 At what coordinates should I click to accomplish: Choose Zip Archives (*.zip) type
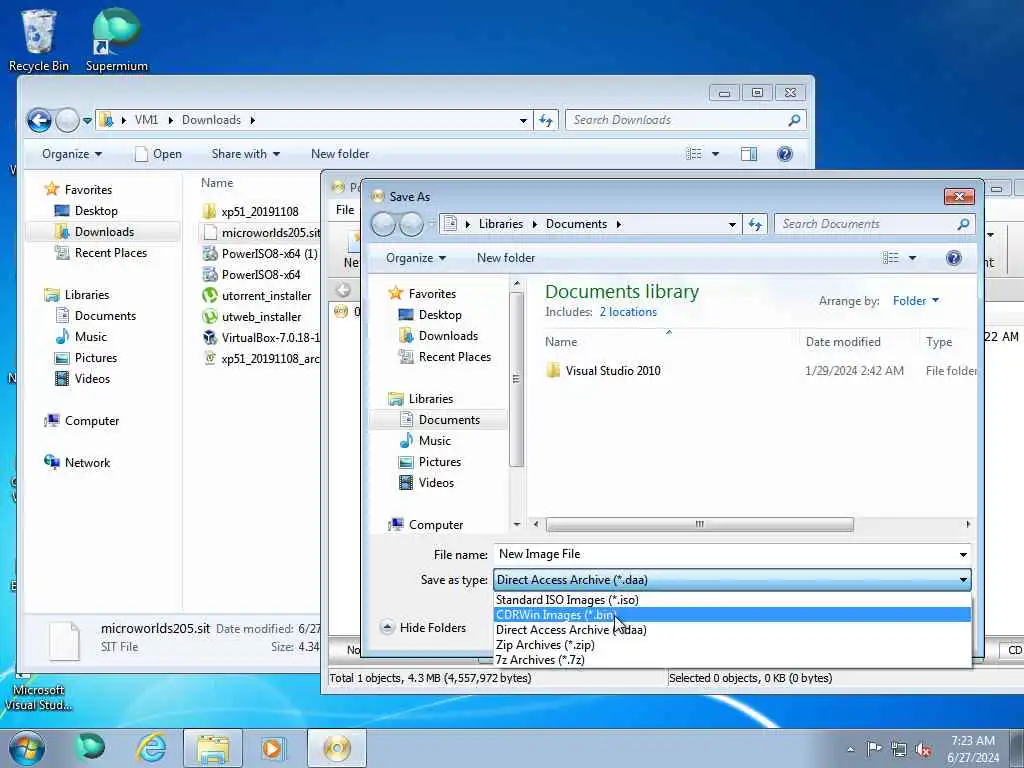click(732, 645)
